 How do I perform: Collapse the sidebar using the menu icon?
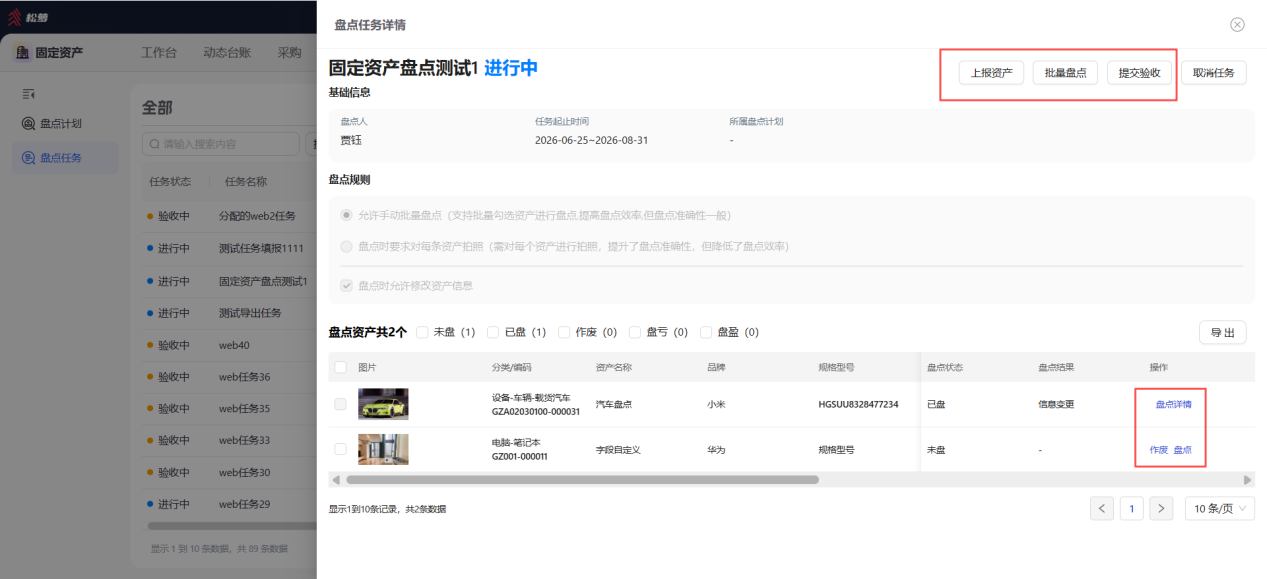[x=29, y=94]
